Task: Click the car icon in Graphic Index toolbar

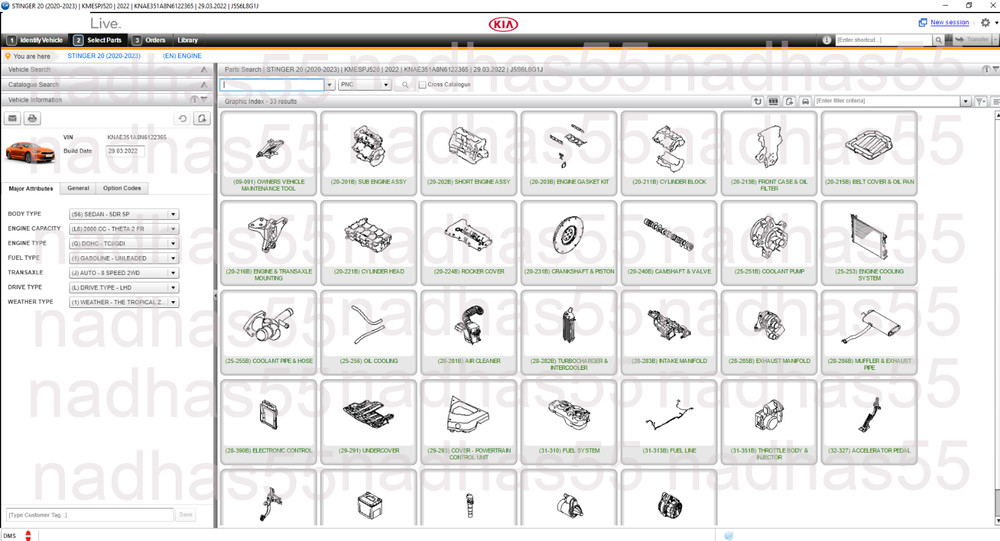Action: tap(805, 101)
